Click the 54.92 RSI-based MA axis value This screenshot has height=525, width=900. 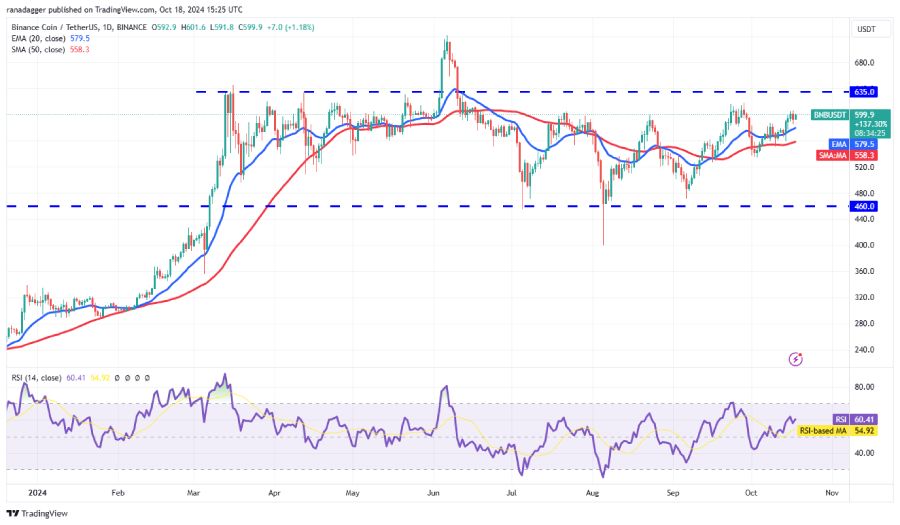864,430
